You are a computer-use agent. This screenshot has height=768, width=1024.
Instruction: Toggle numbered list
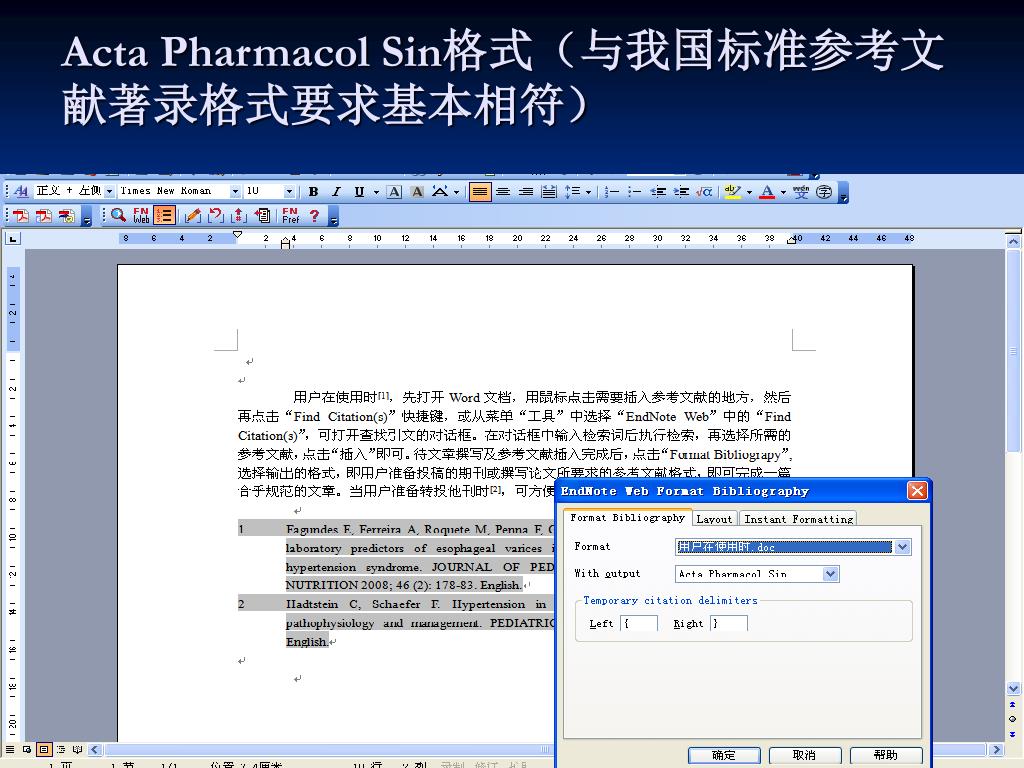pos(611,191)
